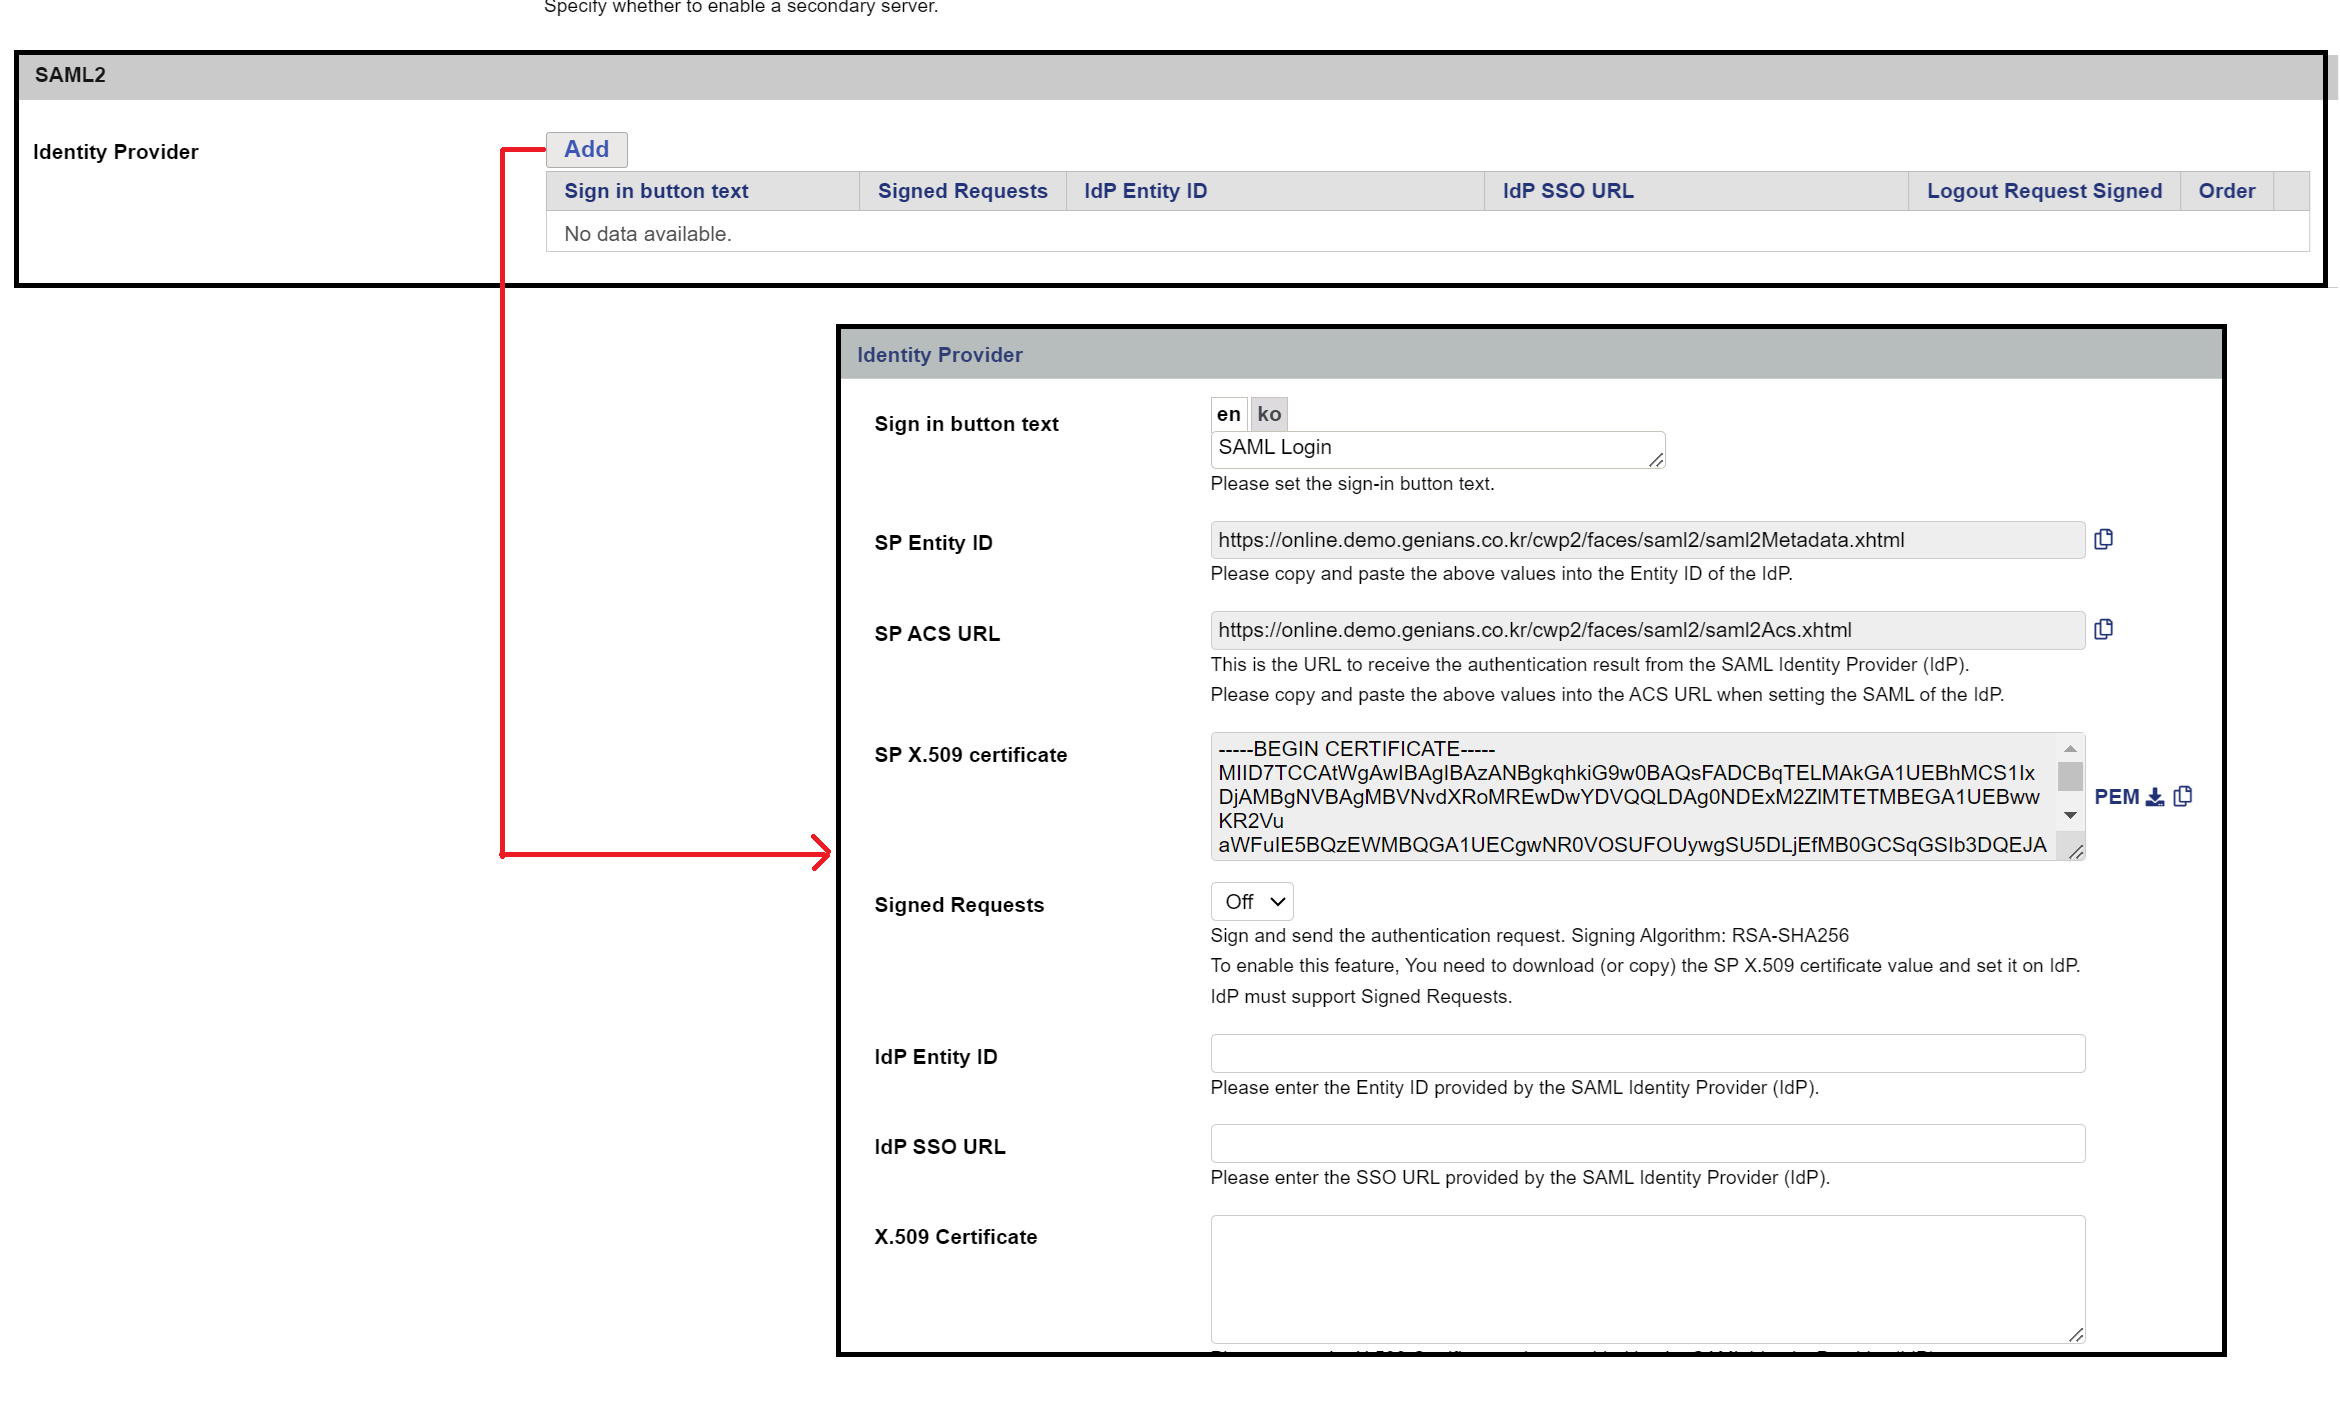
Task: Sort by Logout Request Signed column
Action: pos(2044,191)
